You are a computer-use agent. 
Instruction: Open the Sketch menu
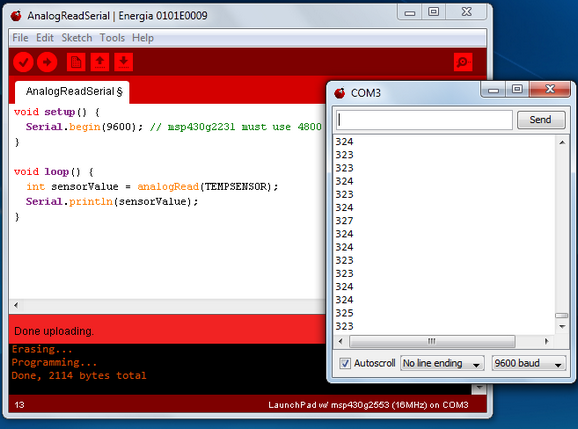[77, 38]
